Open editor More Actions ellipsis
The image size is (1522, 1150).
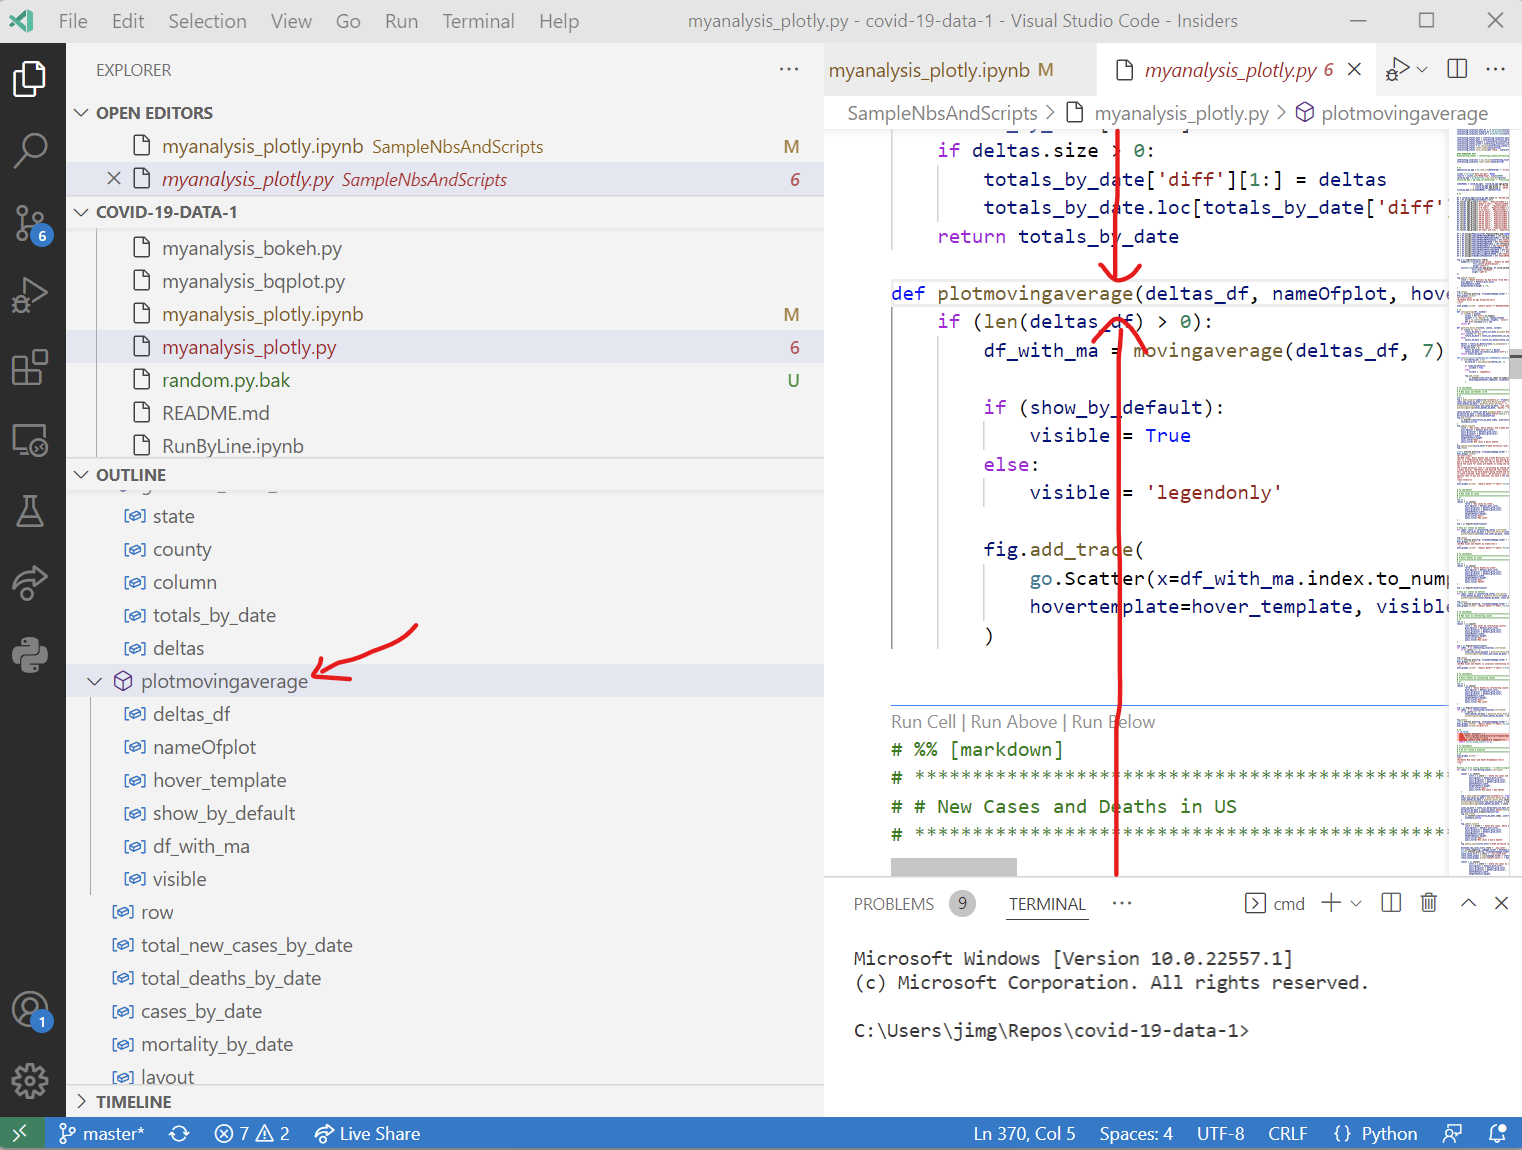click(1496, 69)
